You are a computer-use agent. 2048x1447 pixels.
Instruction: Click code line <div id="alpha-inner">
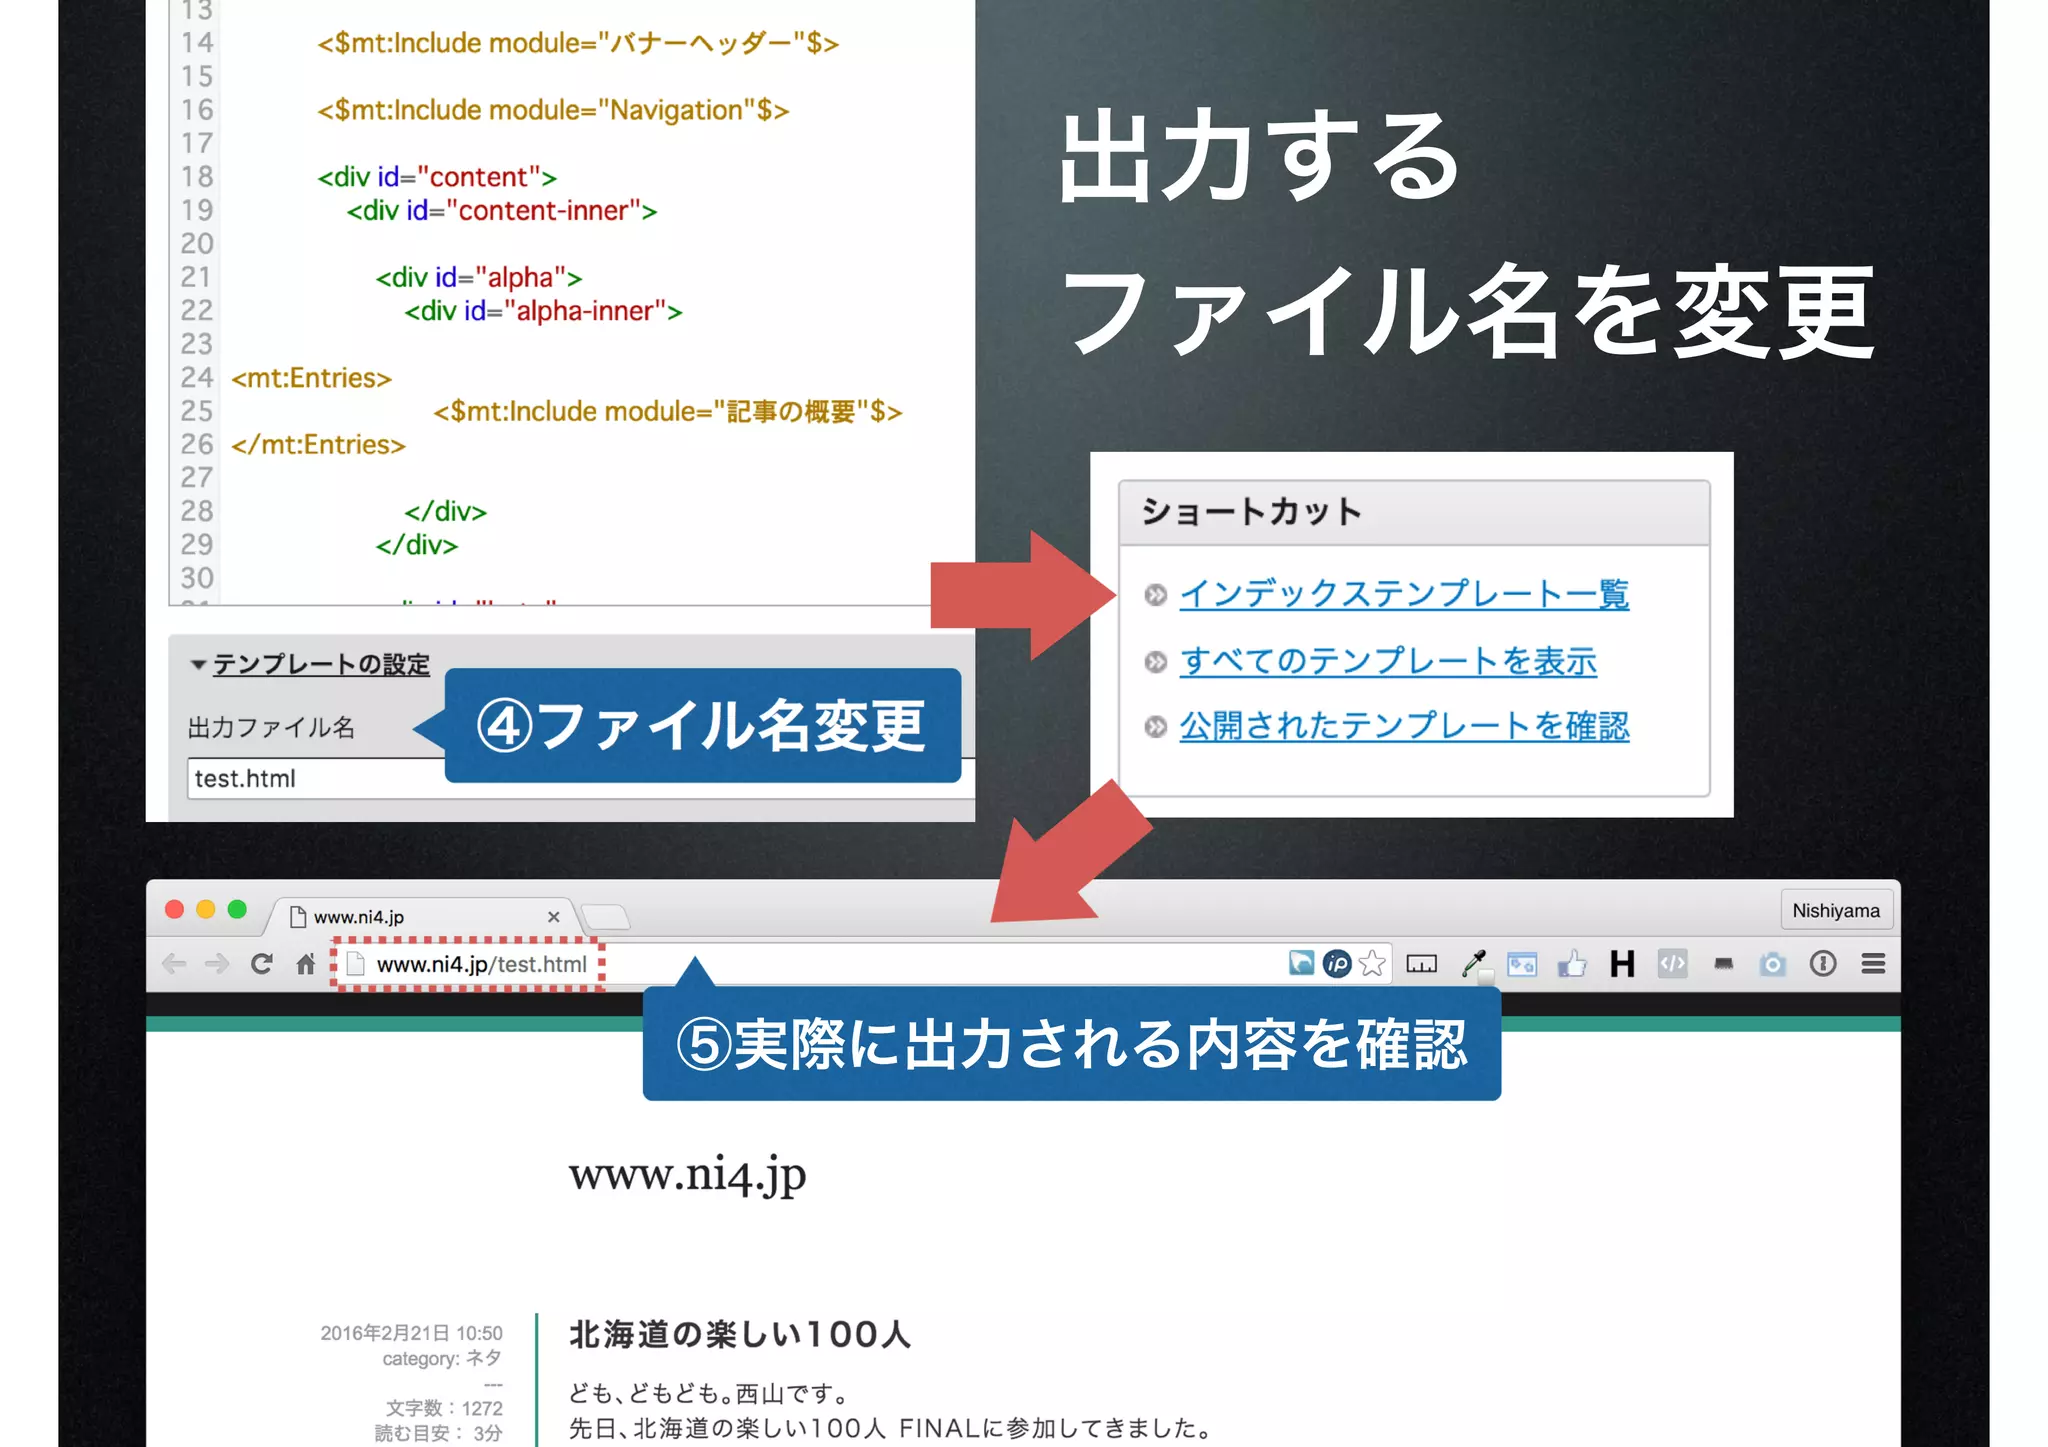coord(543,312)
